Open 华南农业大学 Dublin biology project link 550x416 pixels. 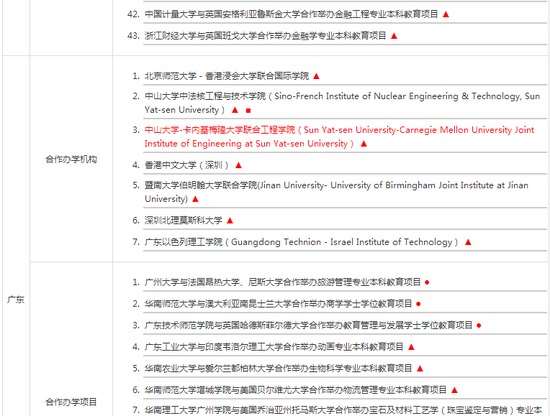[278, 368]
